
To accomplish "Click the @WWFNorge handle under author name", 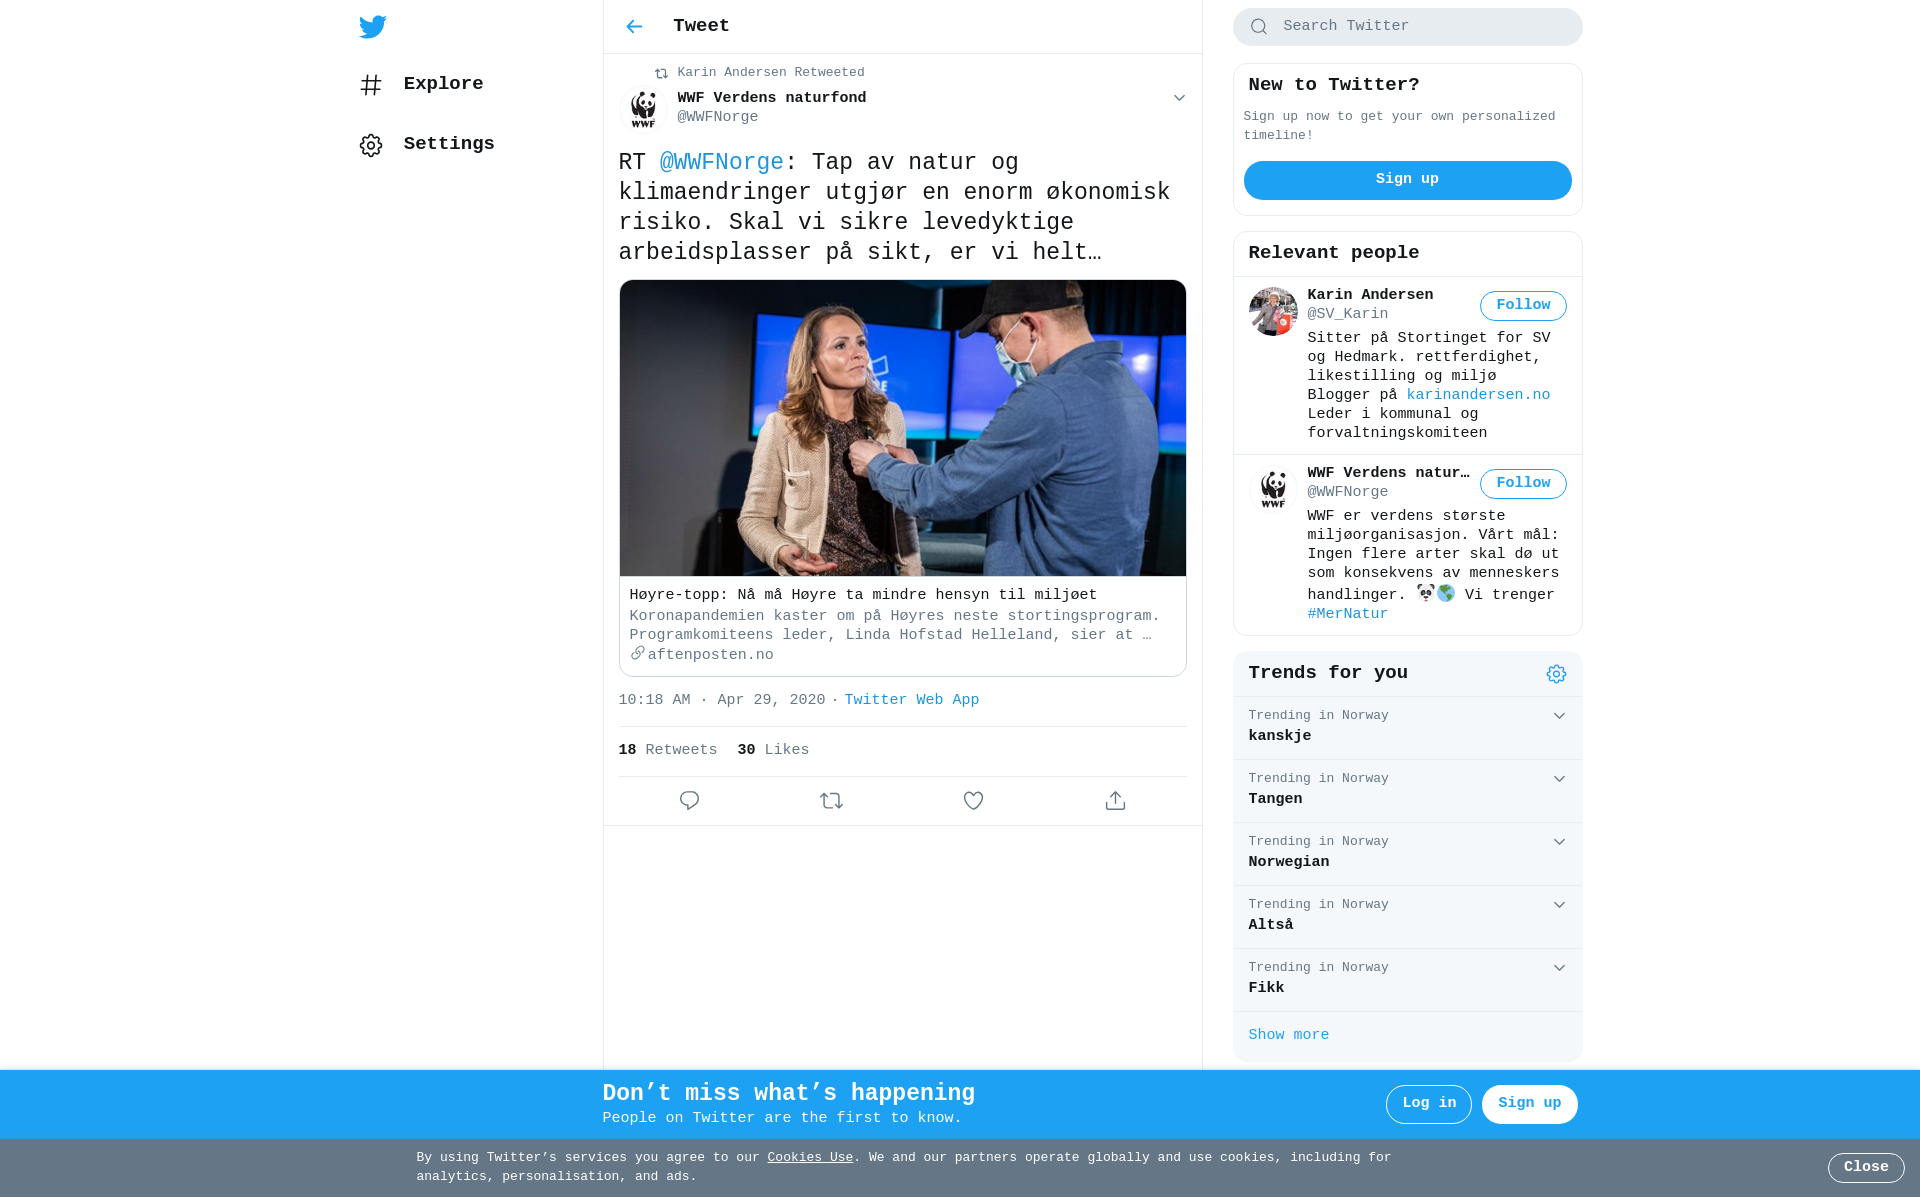I will [x=717, y=117].
